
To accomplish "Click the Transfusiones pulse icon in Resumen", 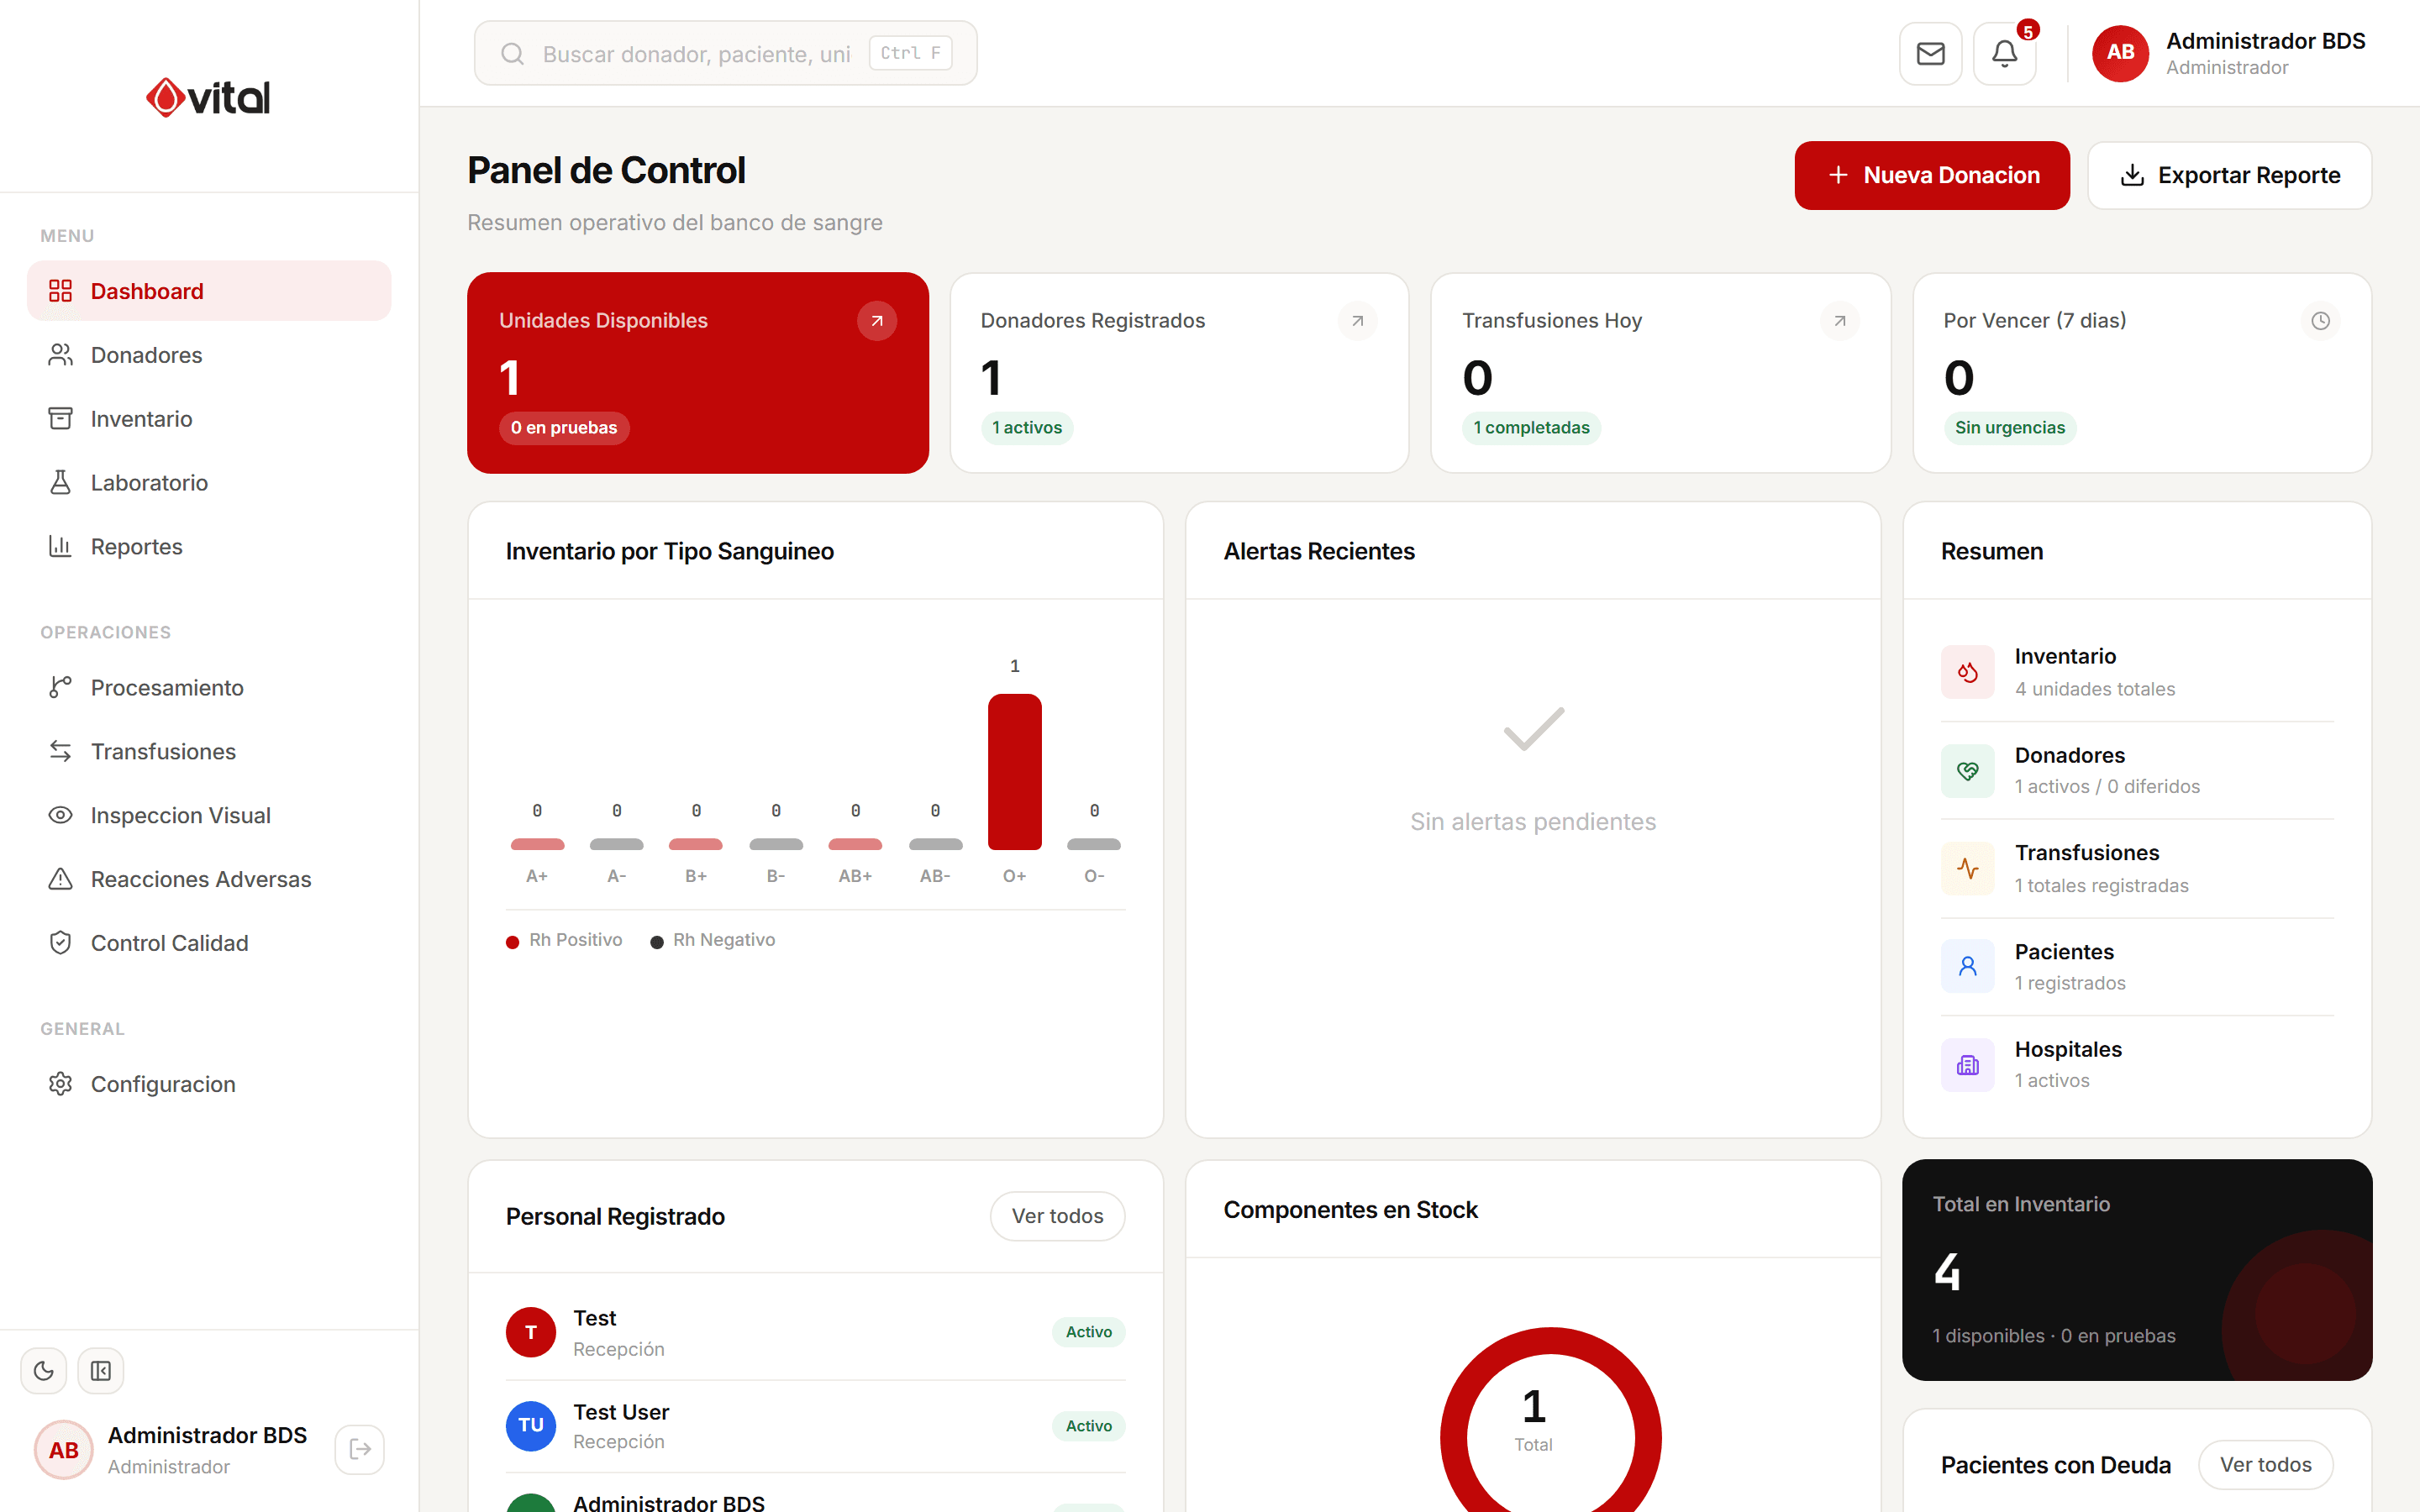I will click(1967, 868).
